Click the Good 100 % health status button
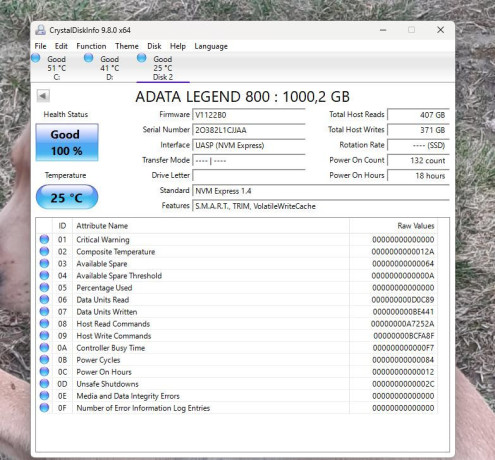The height and width of the screenshot is (460, 495). [67, 142]
